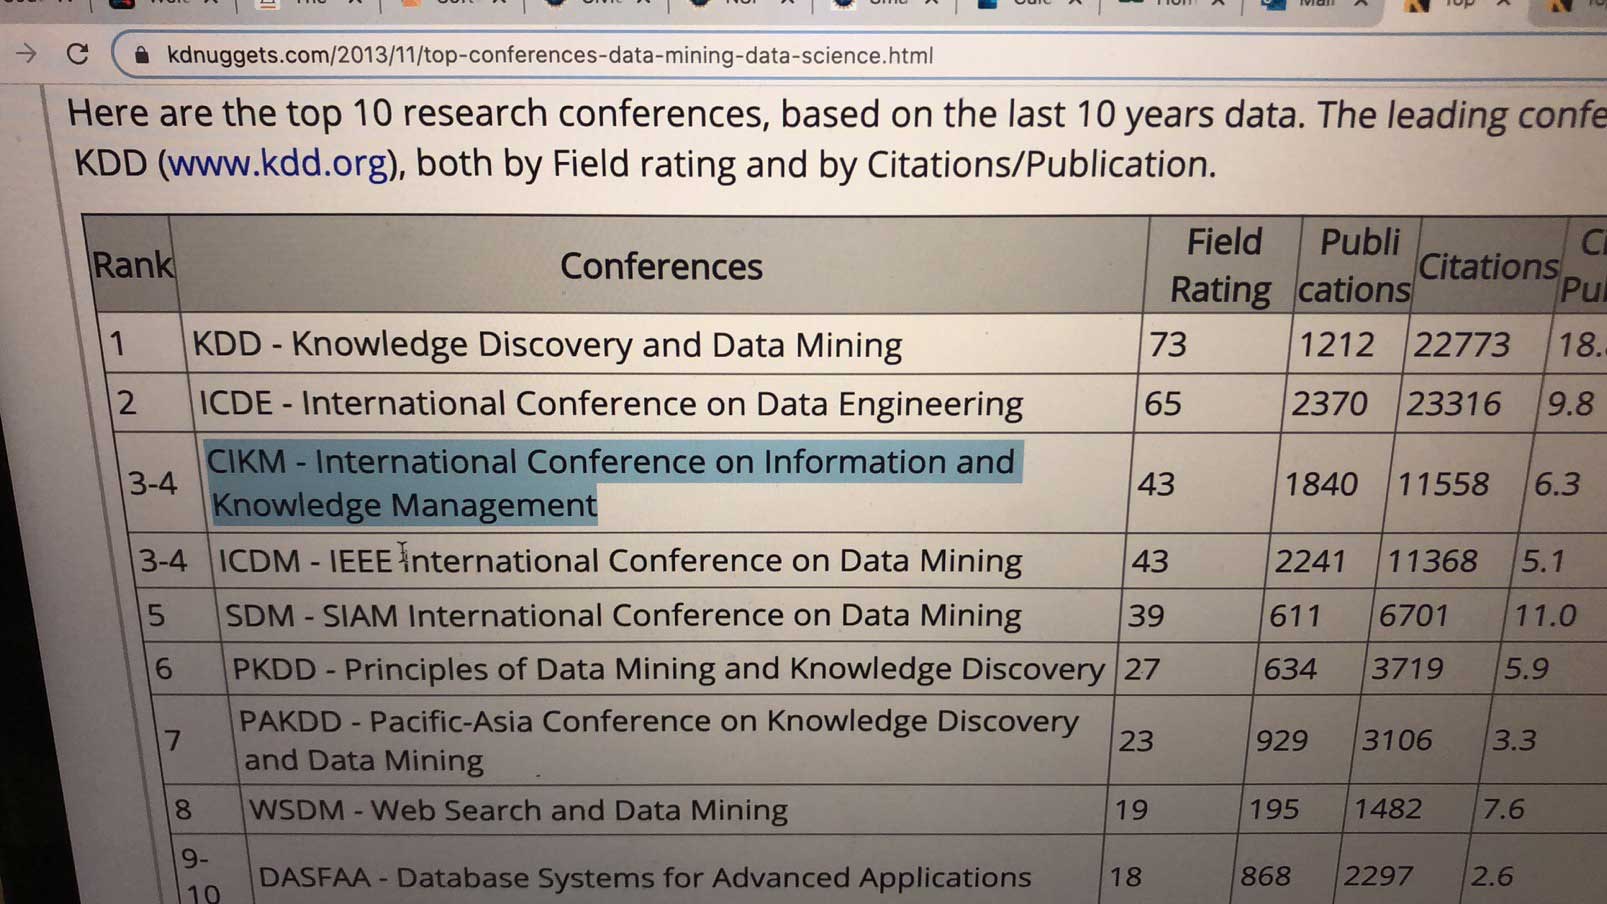Click the ICDM IEEE conference name

coord(620,561)
